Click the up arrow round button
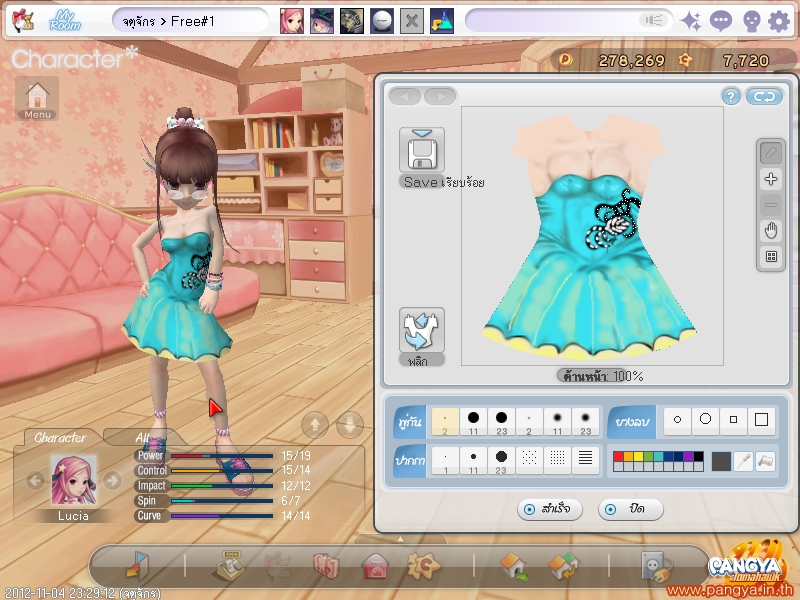The image size is (800, 600). (315, 424)
